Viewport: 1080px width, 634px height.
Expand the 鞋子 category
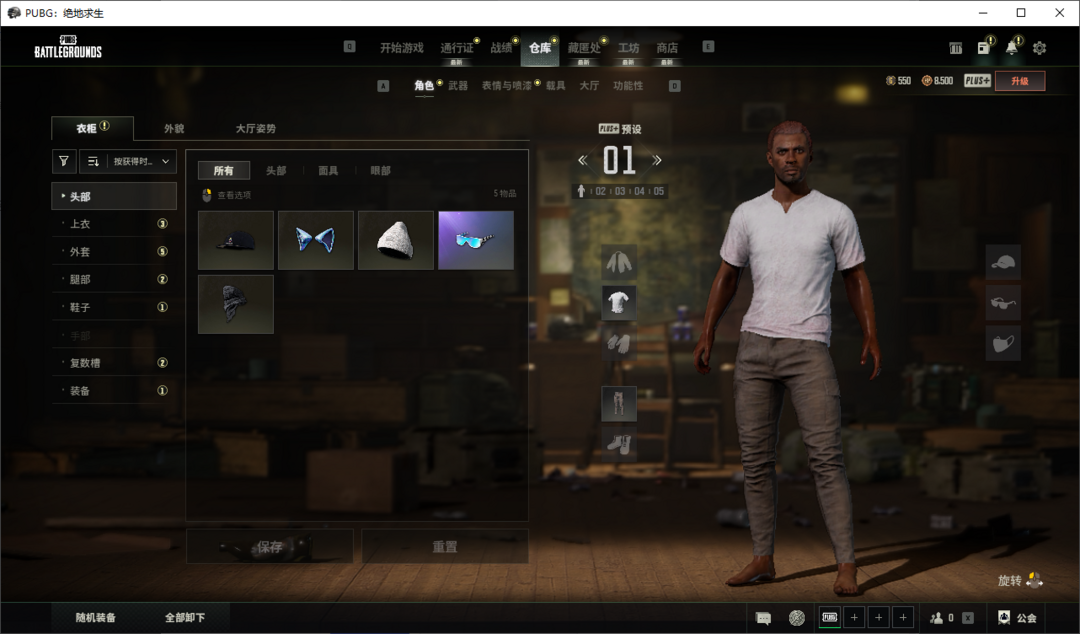click(114, 307)
